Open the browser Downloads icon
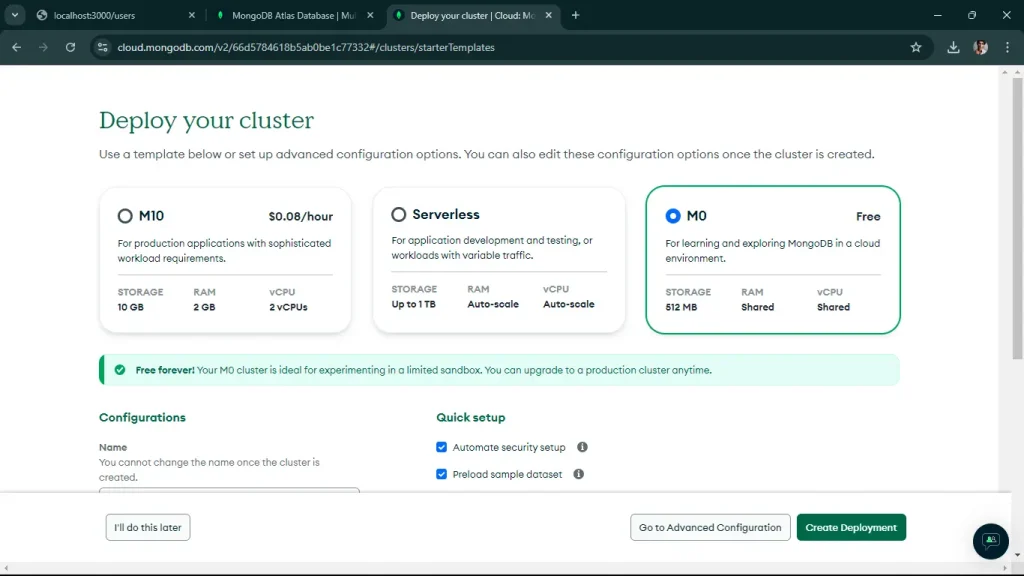This screenshot has width=1024, height=576. tap(952, 46)
